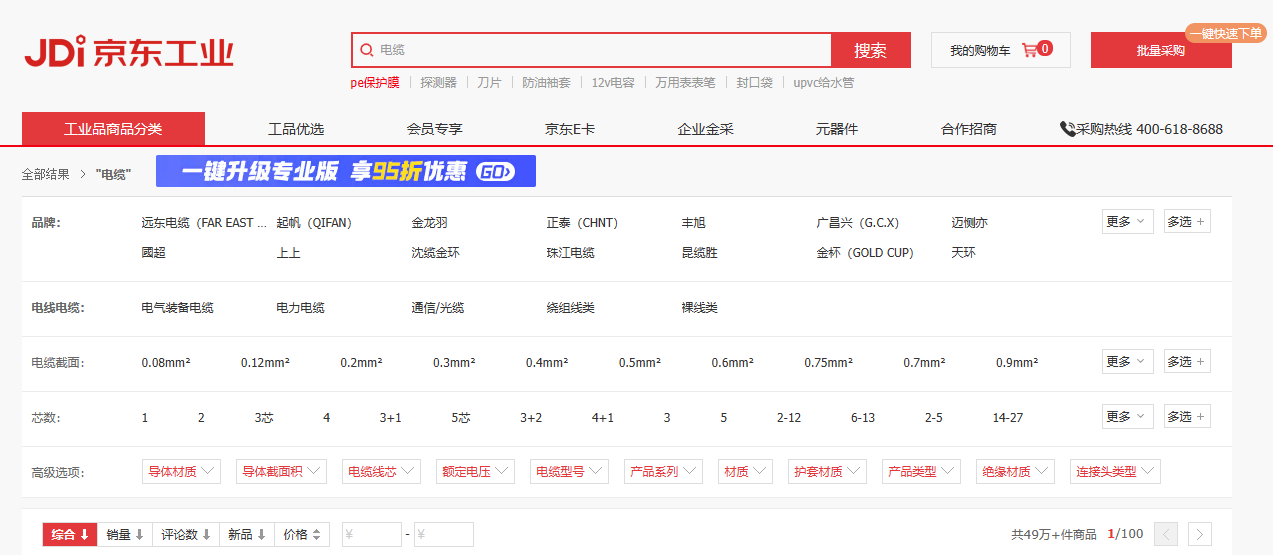Open the 导体材质 dropdown filter

click(185, 472)
